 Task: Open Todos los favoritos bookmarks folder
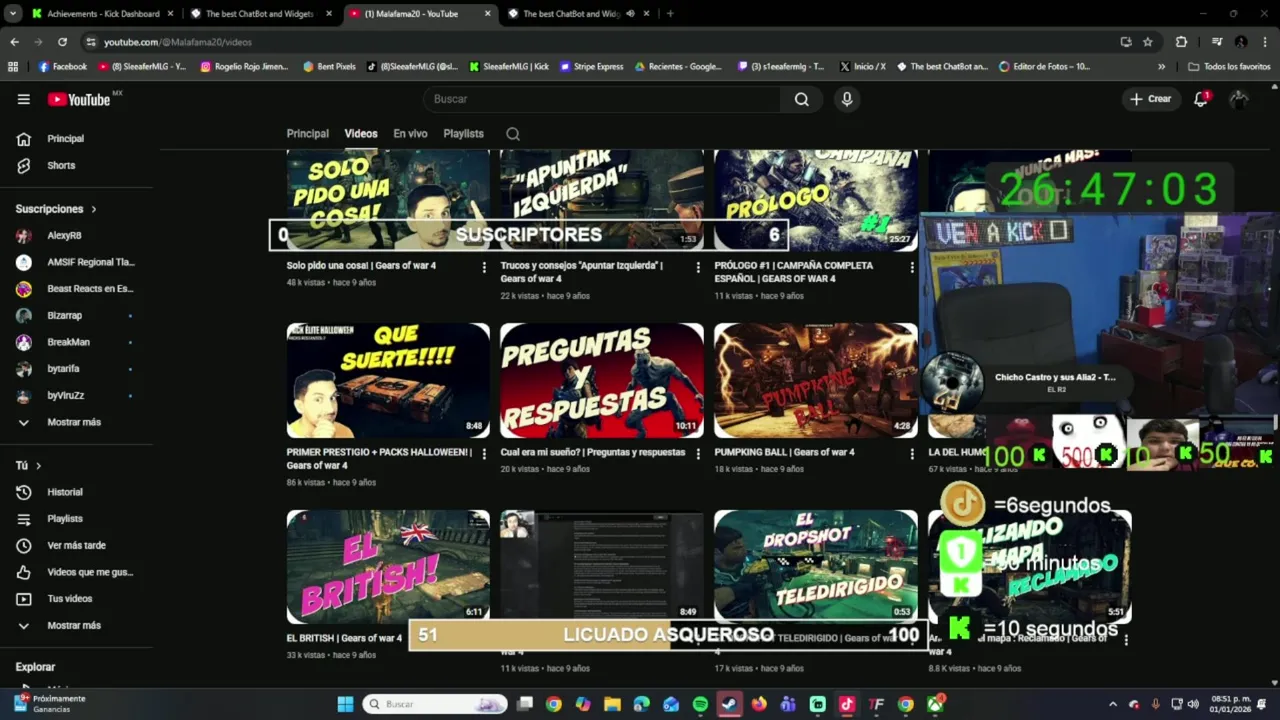coord(1230,67)
